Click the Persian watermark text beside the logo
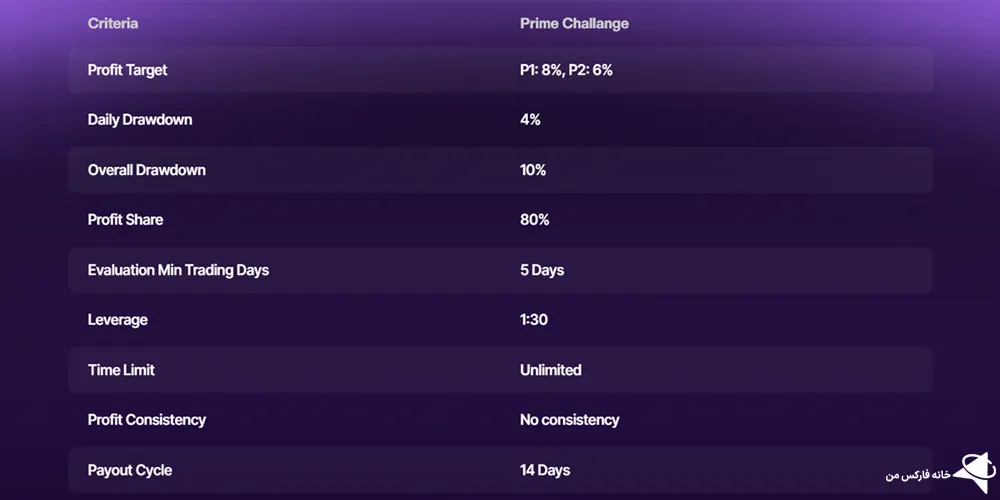 pyautogui.click(x=918, y=474)
